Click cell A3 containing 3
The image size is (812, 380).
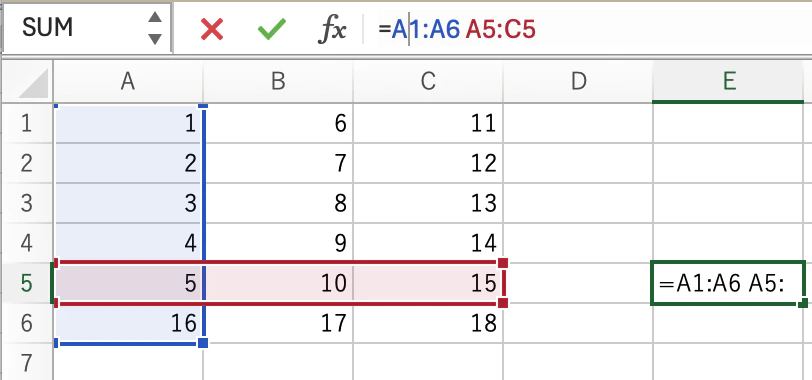click(x=128, y=203)
